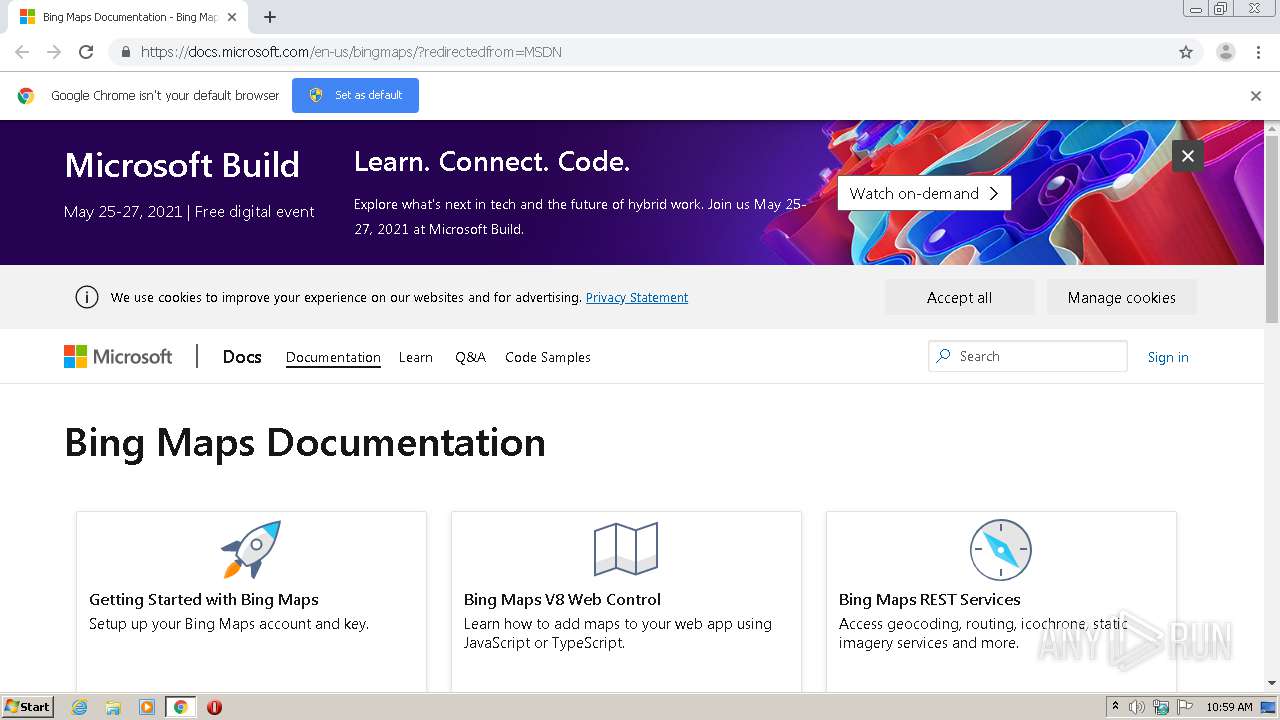1280x720 pixels.
Task: Bookmark this page with star icon
Action: pos(1186,52)
